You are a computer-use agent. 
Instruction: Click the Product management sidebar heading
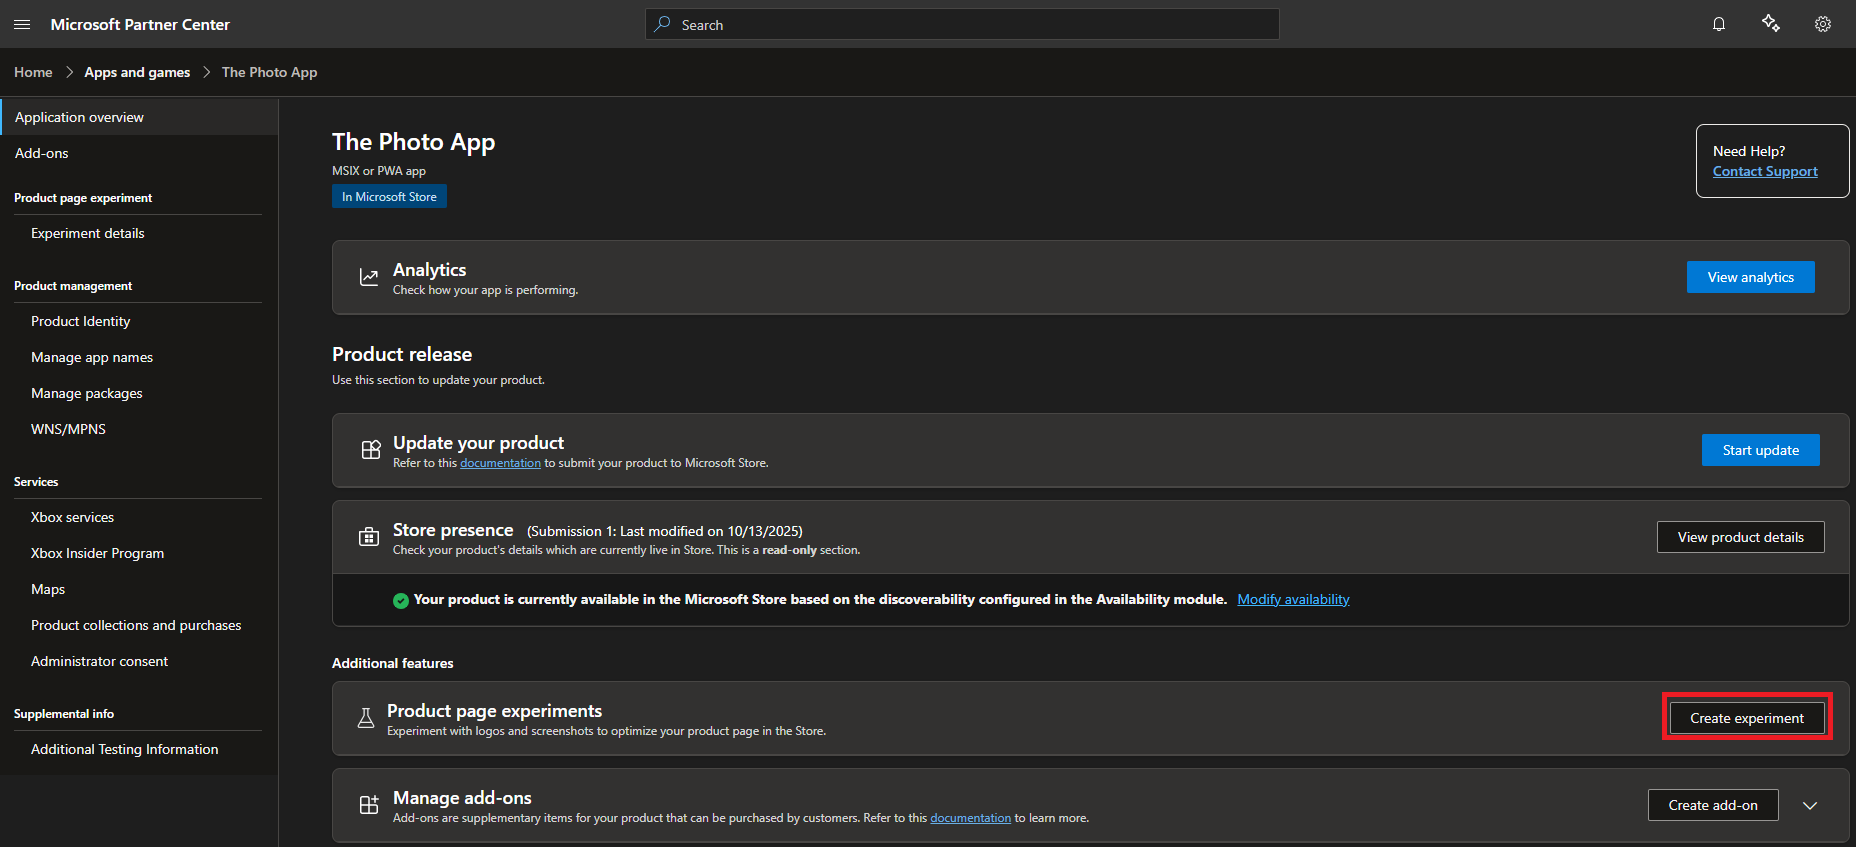[x=73, y=286]
